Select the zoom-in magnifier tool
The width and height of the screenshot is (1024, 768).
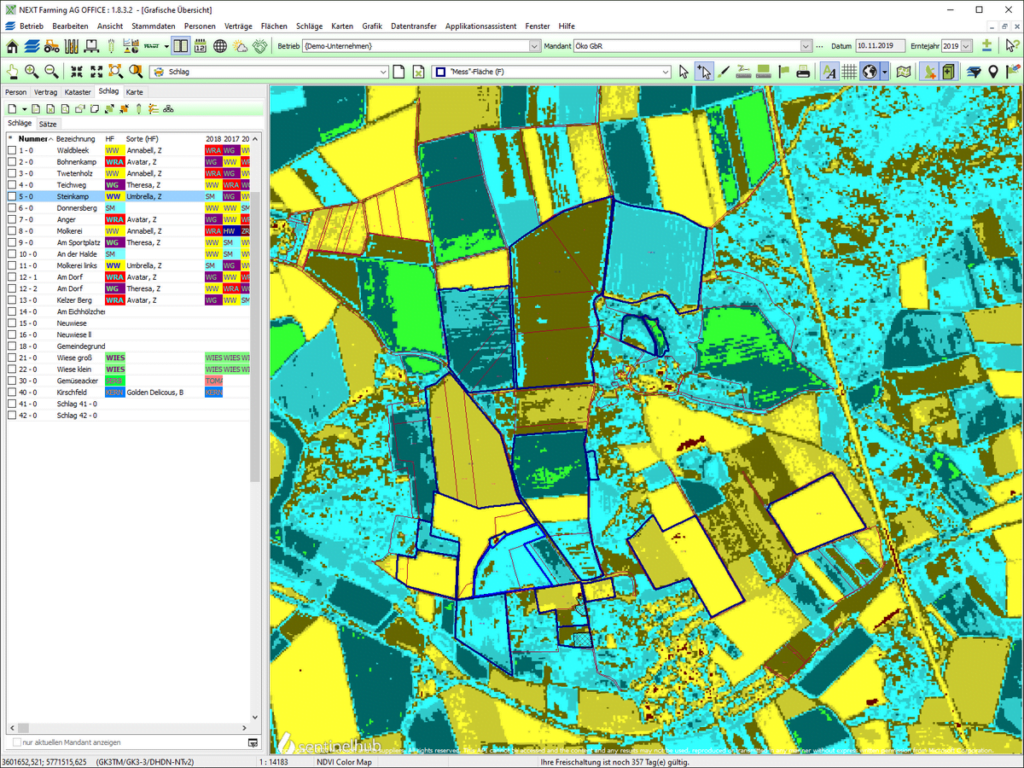click(31, 71)
